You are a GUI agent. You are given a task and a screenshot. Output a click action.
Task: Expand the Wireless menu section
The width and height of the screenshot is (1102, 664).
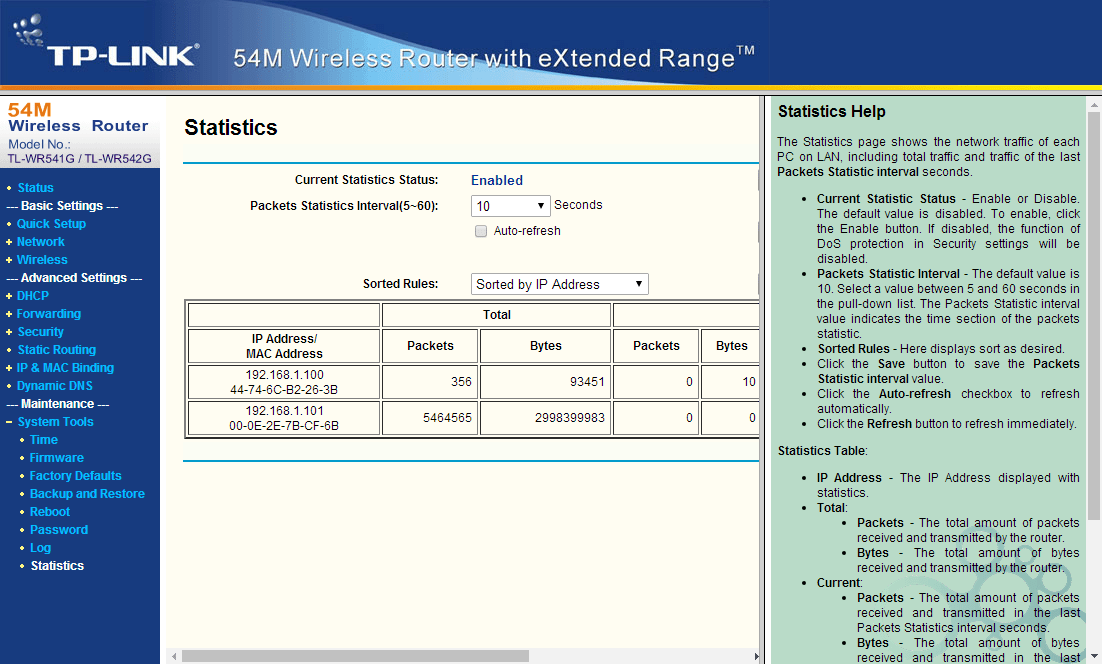tap(42, 260)
